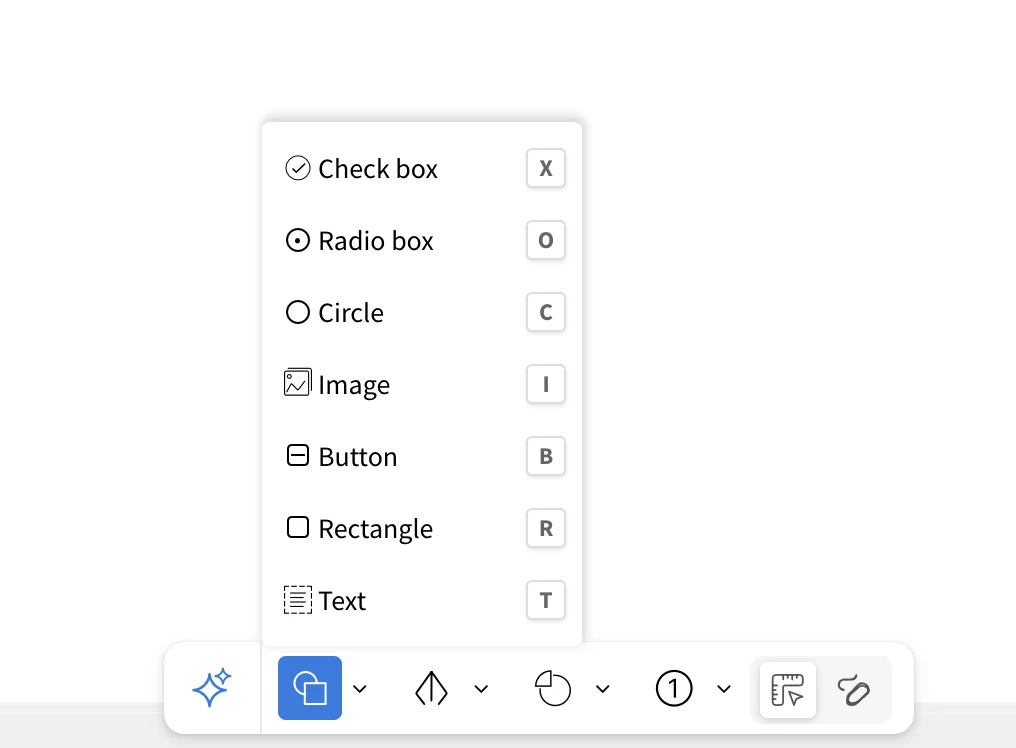Select the diamond flowchart shape tool
This screenshot has width=1016, height=748.
(x=430, y=688)
